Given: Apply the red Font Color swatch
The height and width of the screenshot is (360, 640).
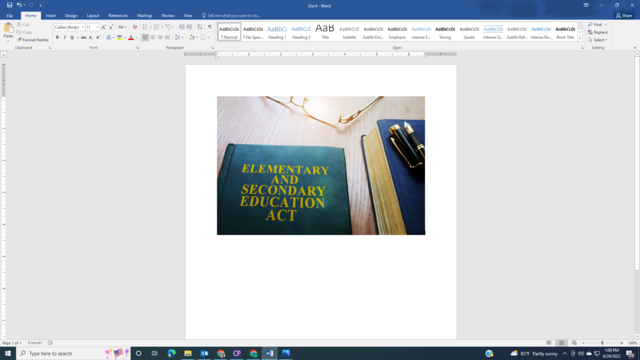Looking at the screenshot, I should (x=131, y=38).
